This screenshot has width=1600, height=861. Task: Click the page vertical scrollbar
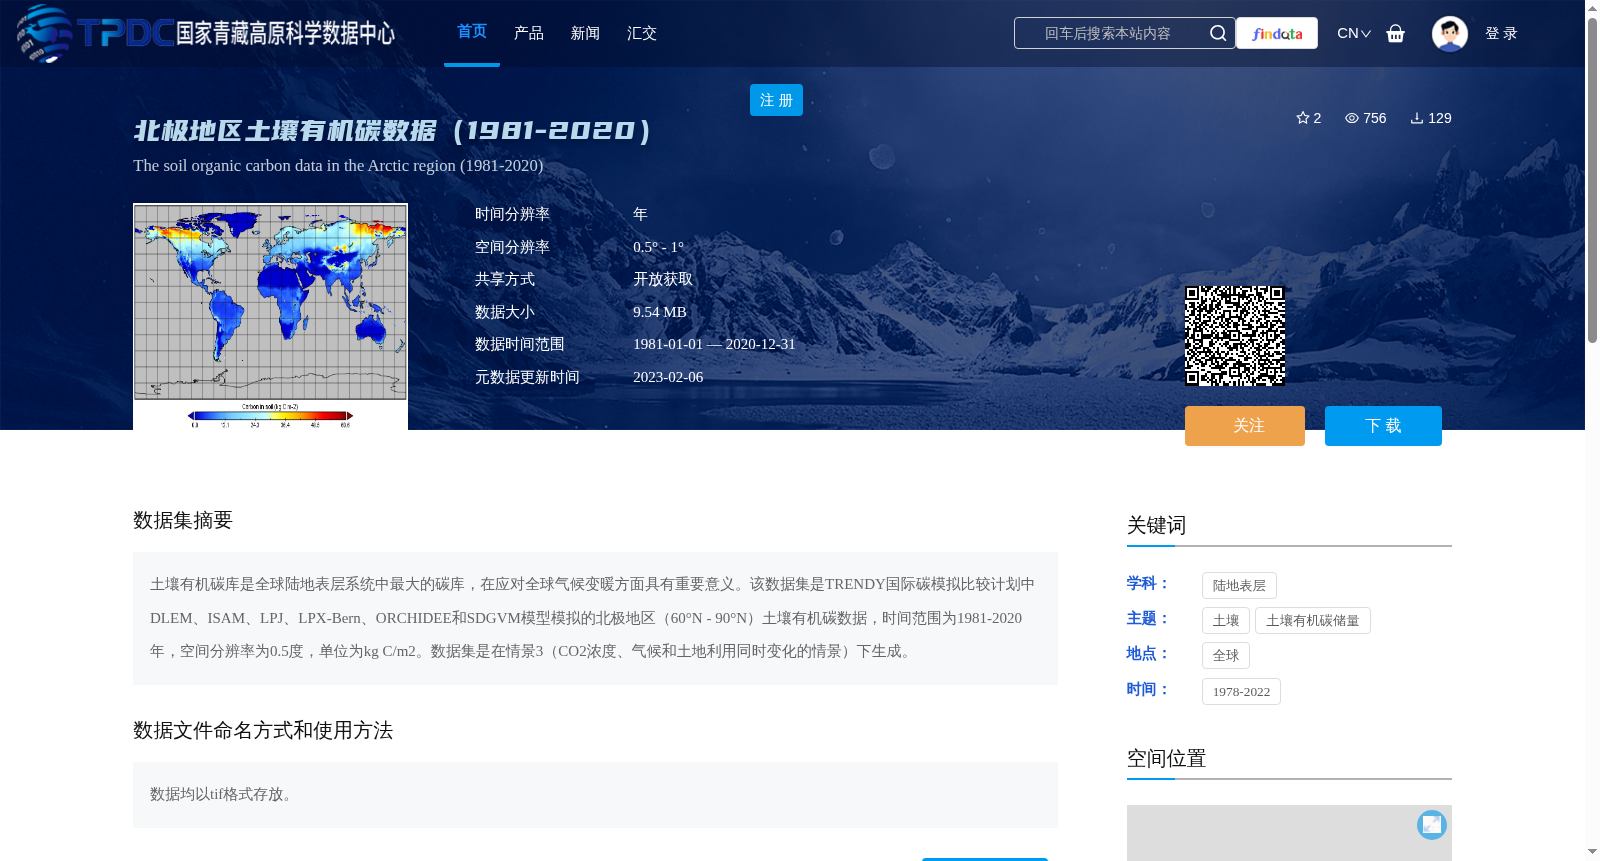tap(1592, 180)
